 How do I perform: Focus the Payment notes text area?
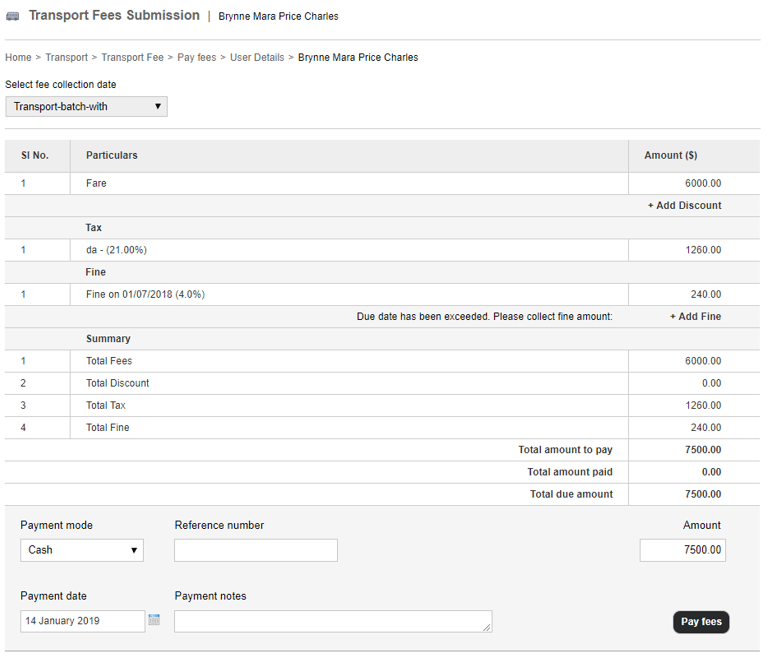333,621
